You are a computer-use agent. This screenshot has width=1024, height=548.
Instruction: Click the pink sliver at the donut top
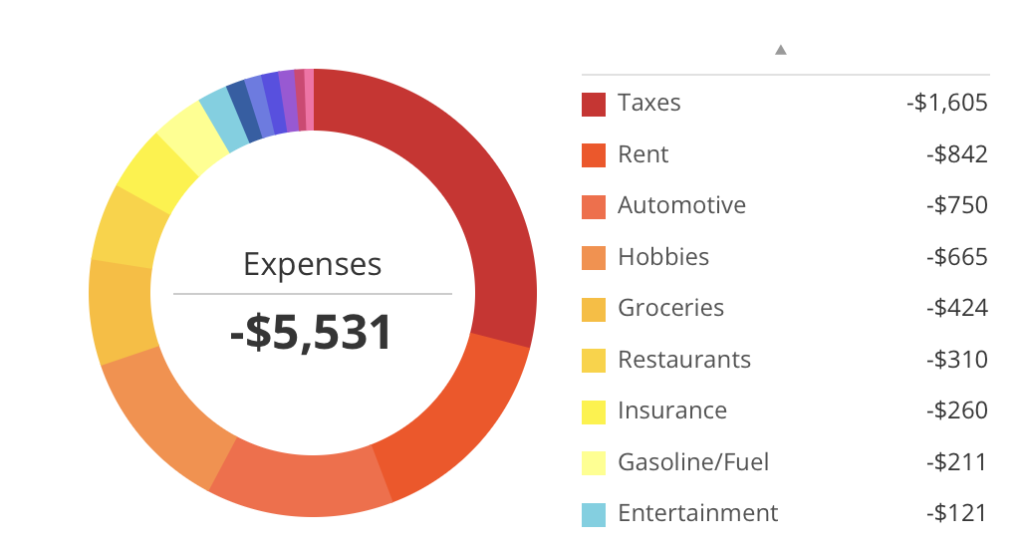[309, 86]
